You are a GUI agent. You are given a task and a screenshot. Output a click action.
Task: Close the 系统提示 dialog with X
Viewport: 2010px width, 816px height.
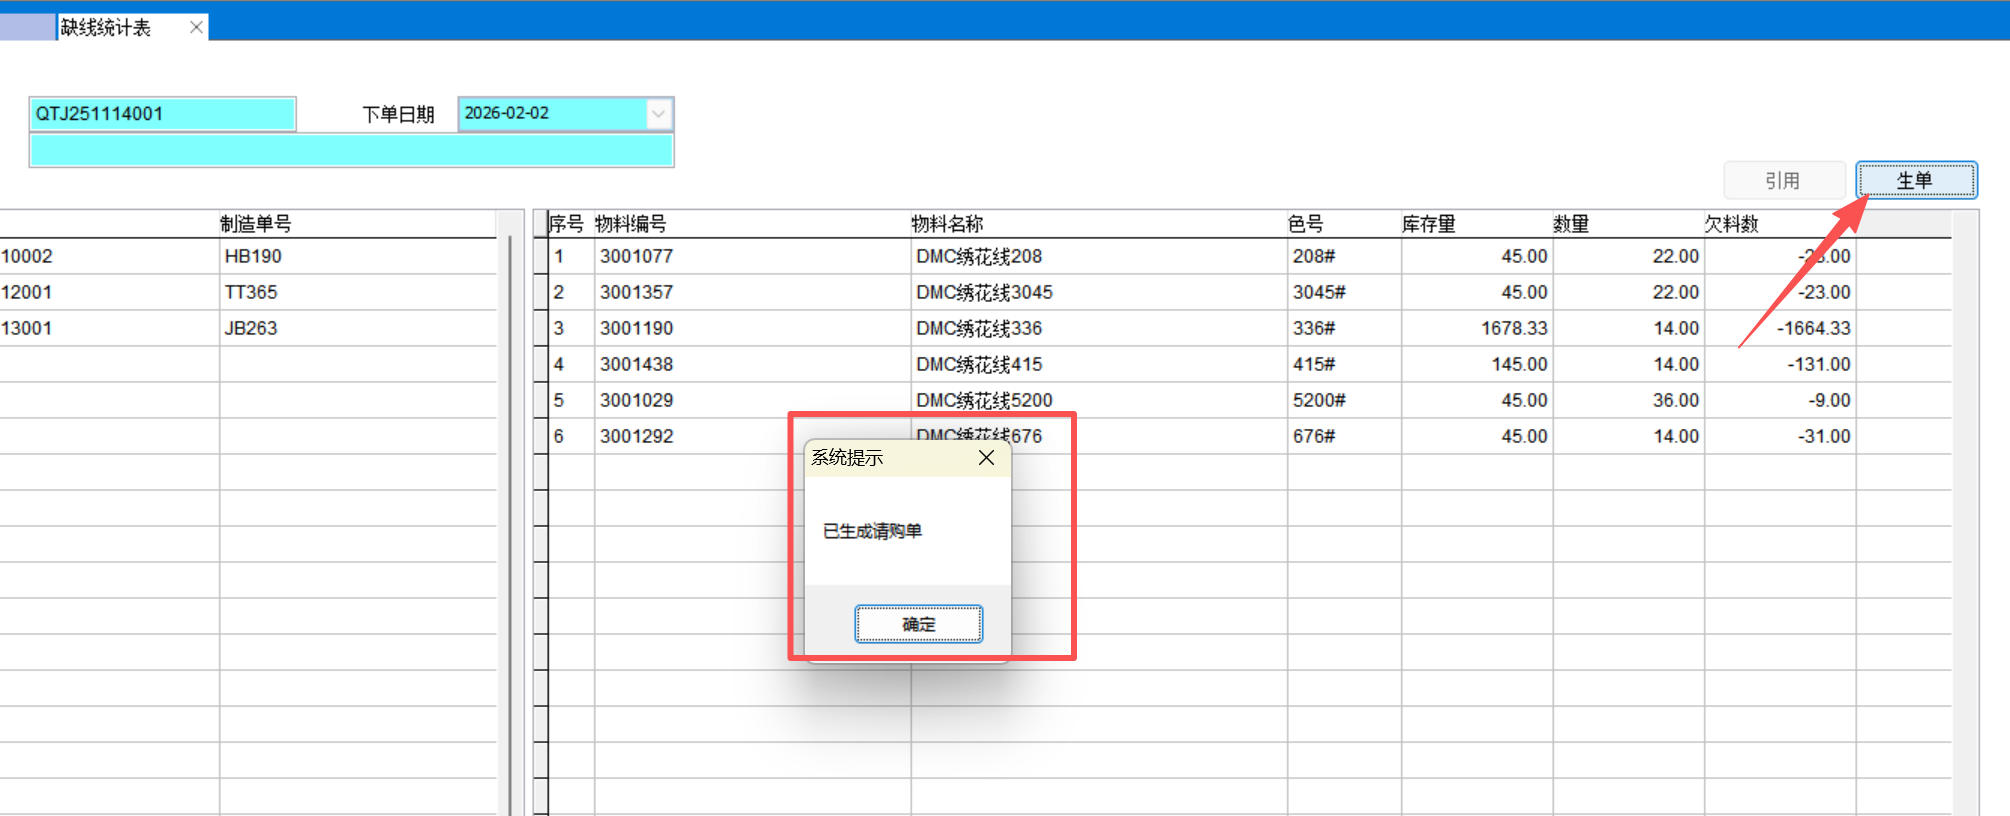click(986, 457)
